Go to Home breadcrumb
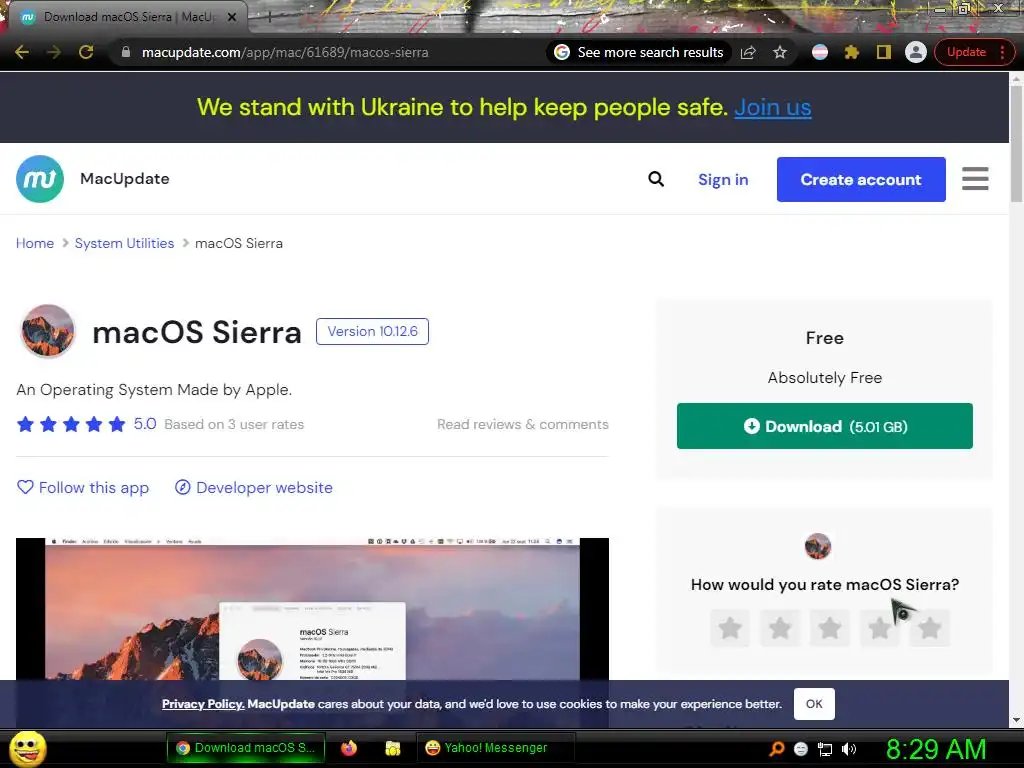The image size is (1024, 768). click(x=35, y=243)
